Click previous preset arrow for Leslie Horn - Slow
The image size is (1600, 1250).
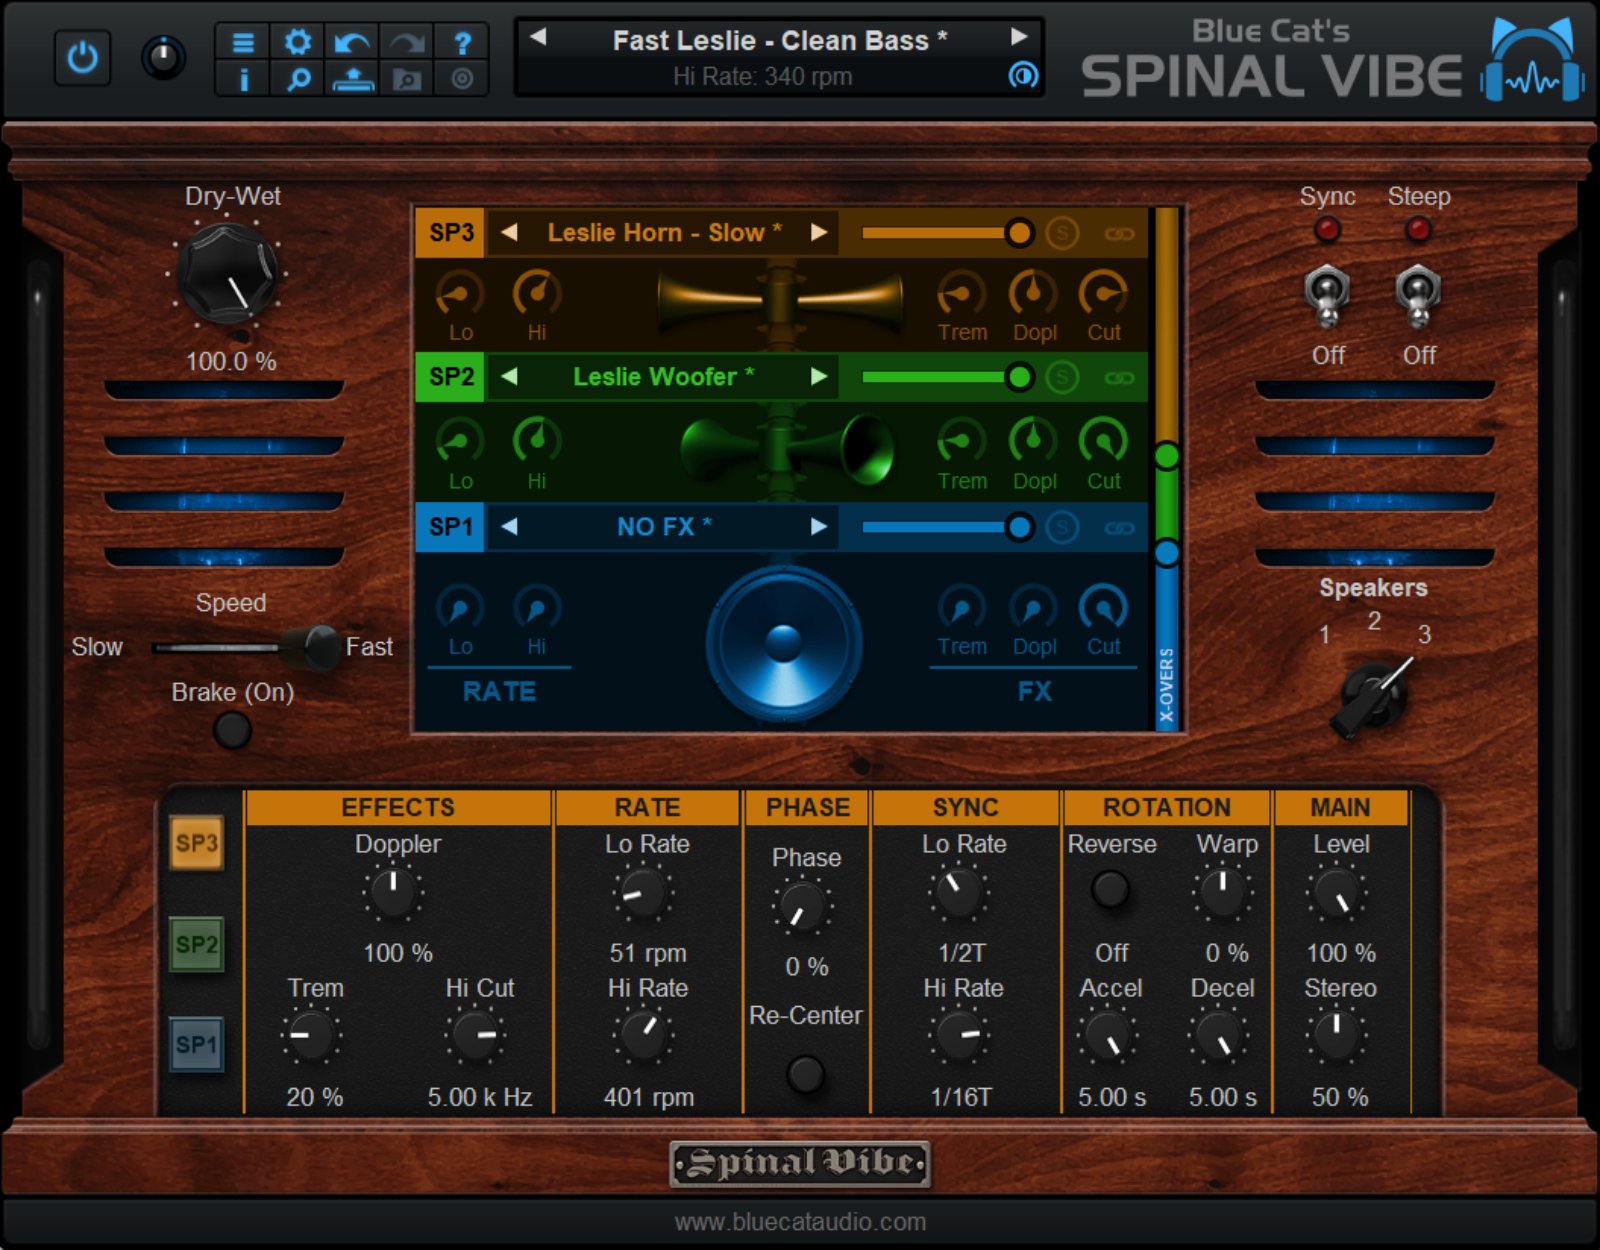(x=510, y=232)
